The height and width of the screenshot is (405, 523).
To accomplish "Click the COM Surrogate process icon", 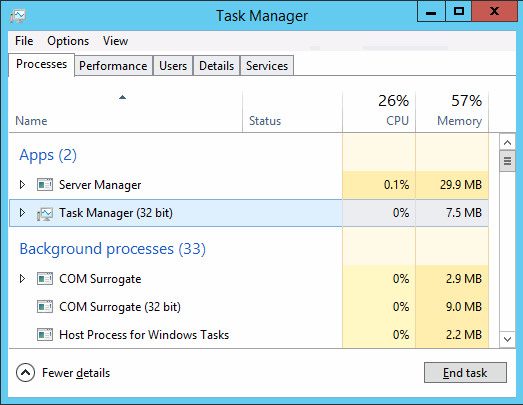I will tap(45, 279).
